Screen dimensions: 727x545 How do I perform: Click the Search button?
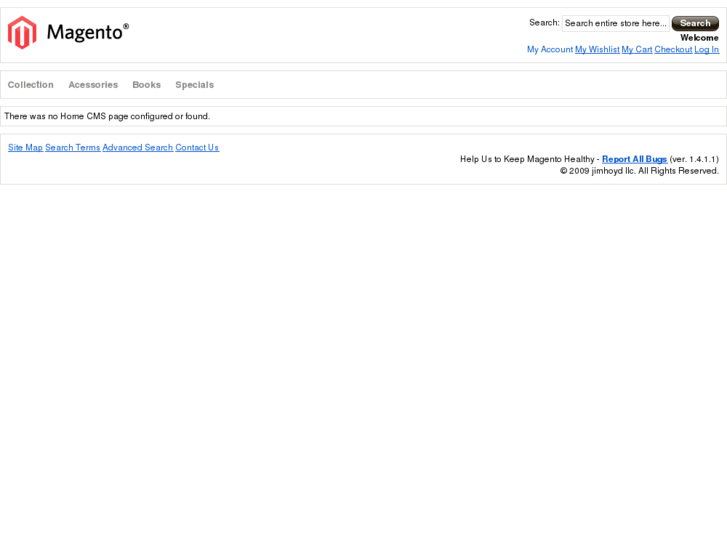695,23
